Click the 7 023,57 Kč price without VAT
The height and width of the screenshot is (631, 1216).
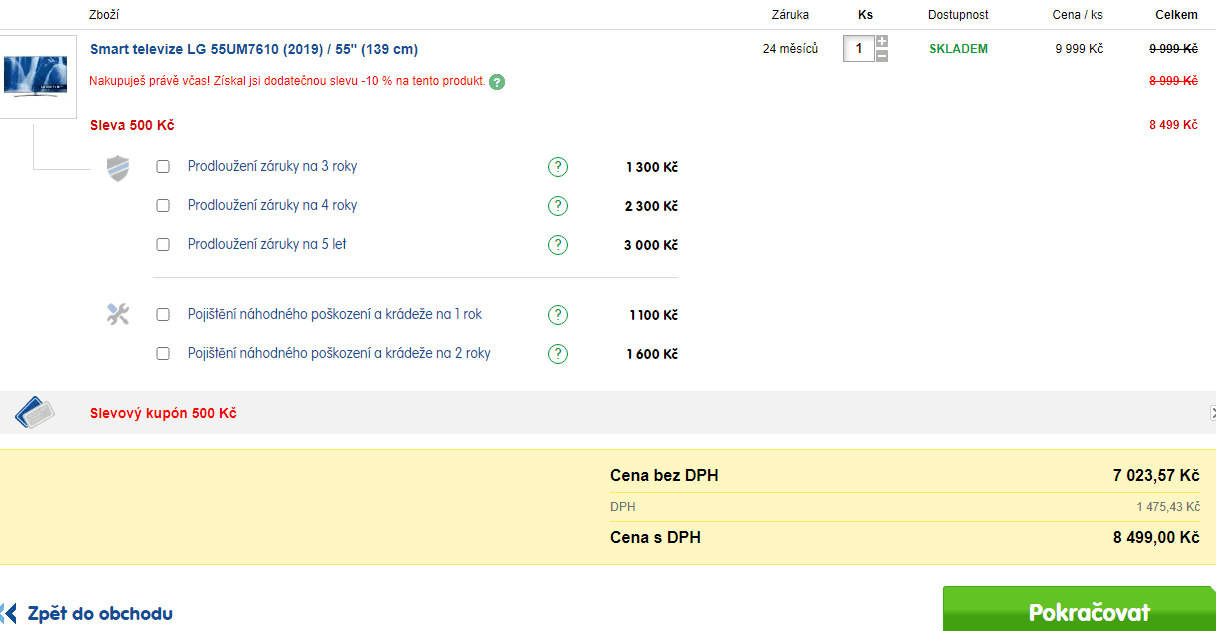coord(1156,475)
